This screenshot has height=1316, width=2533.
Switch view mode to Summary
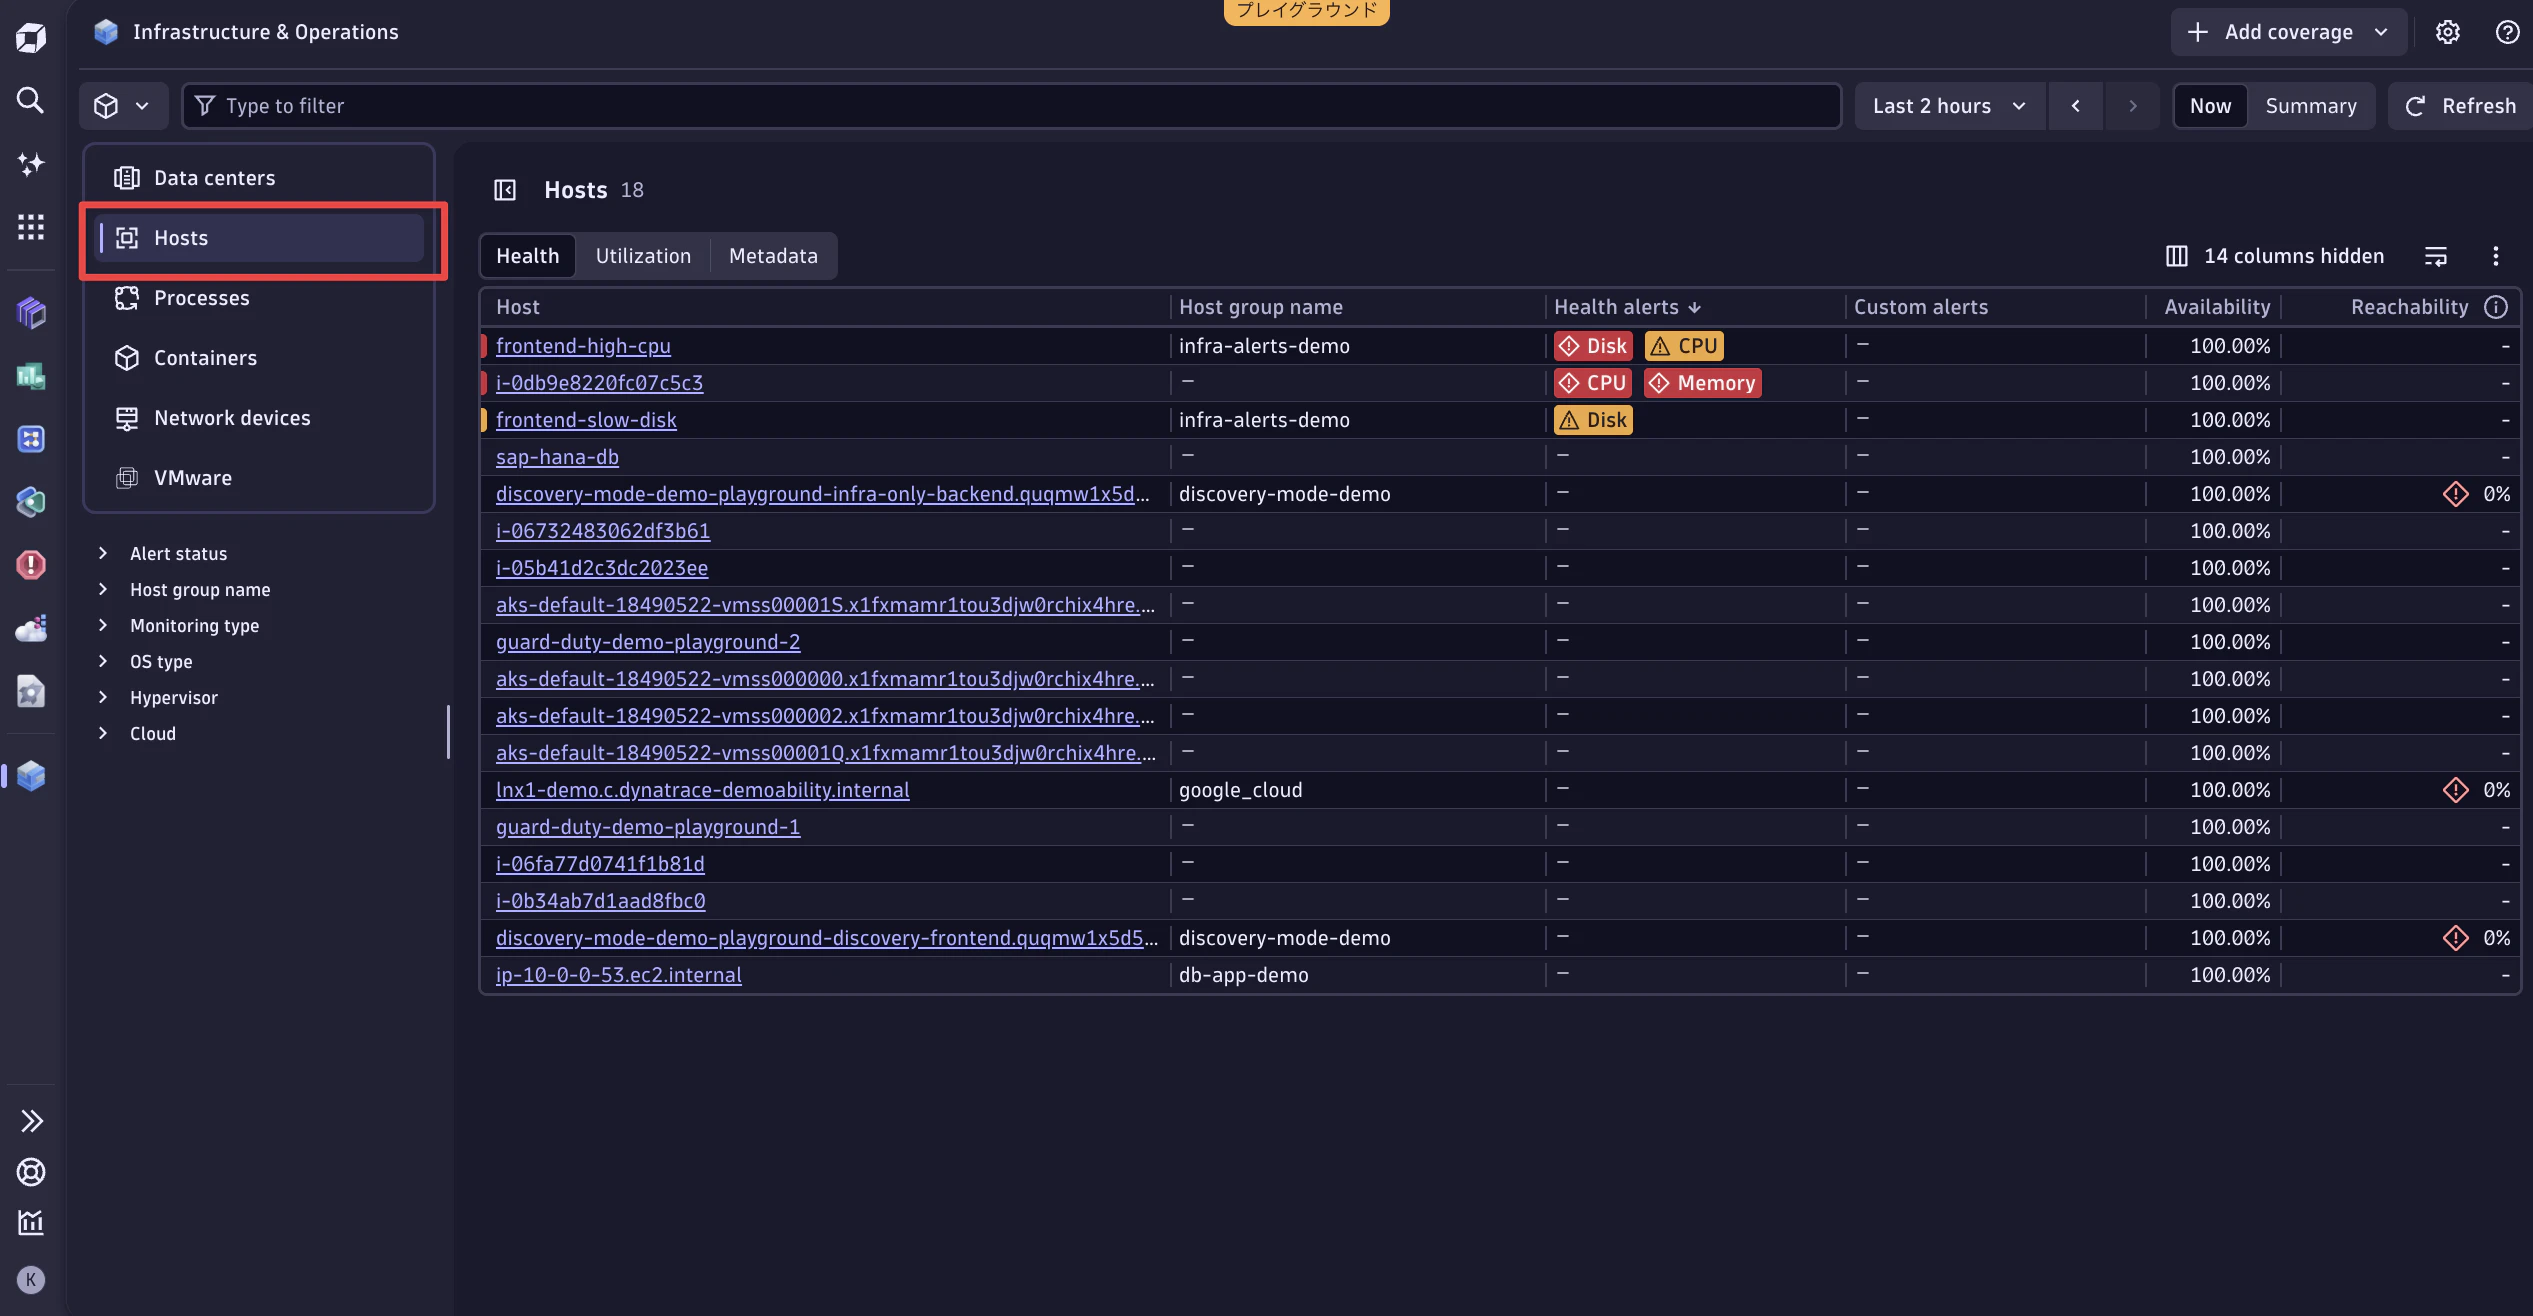tap(2311, 106)
